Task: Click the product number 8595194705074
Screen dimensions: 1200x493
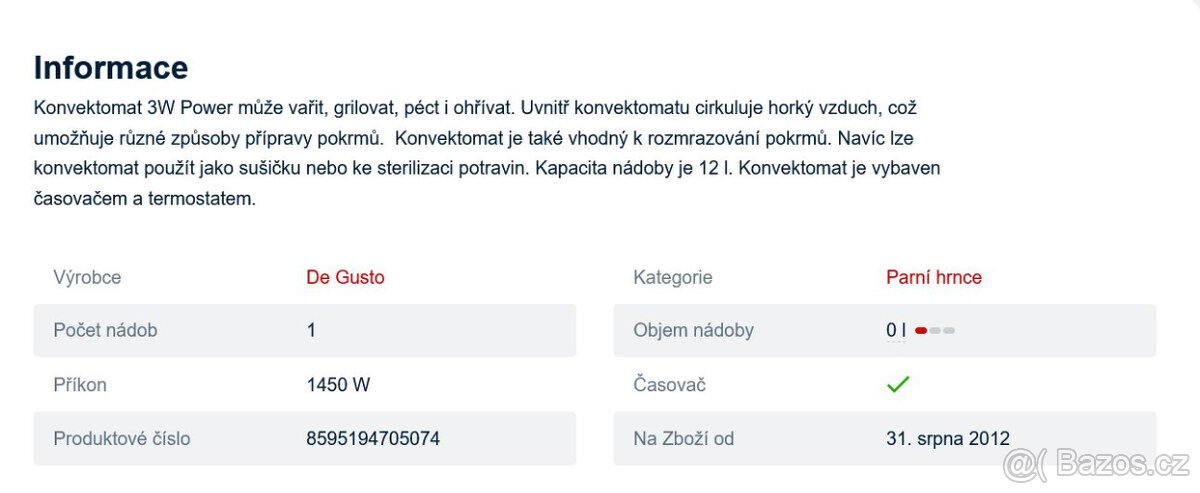Action: coord(373,438)
